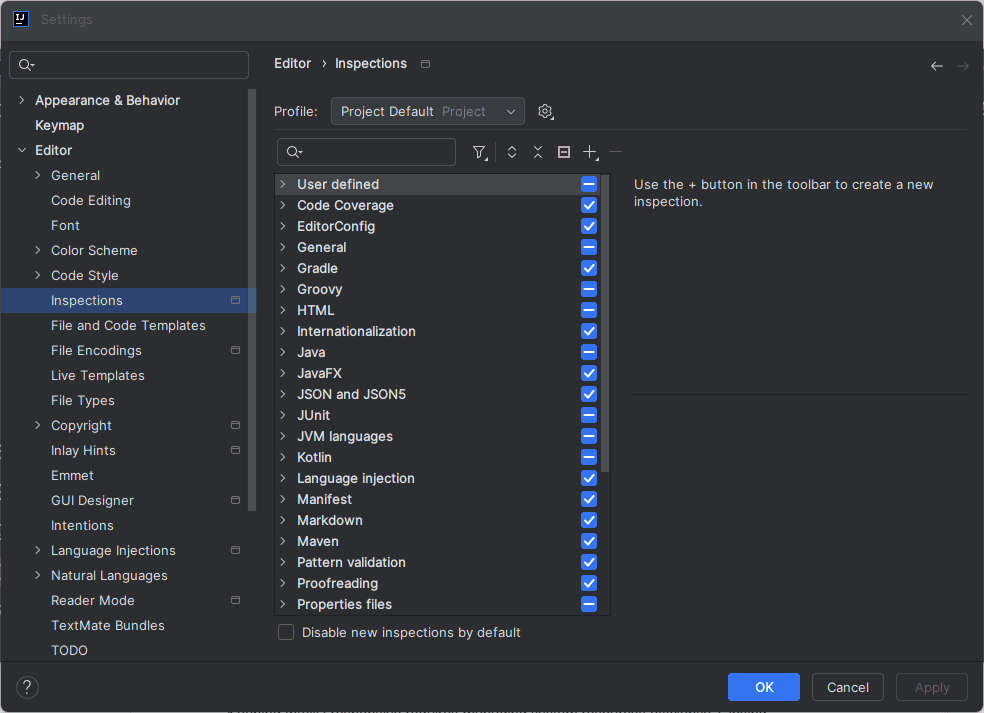Click the project icon beside File Encodings

[235, 350]
